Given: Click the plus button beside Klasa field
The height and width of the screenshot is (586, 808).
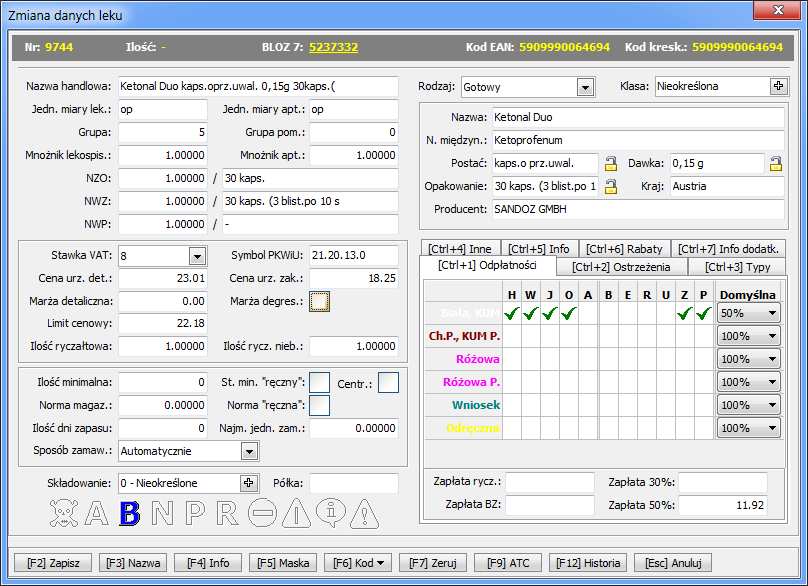Looking at the screenshot, I should pos(778,86).
